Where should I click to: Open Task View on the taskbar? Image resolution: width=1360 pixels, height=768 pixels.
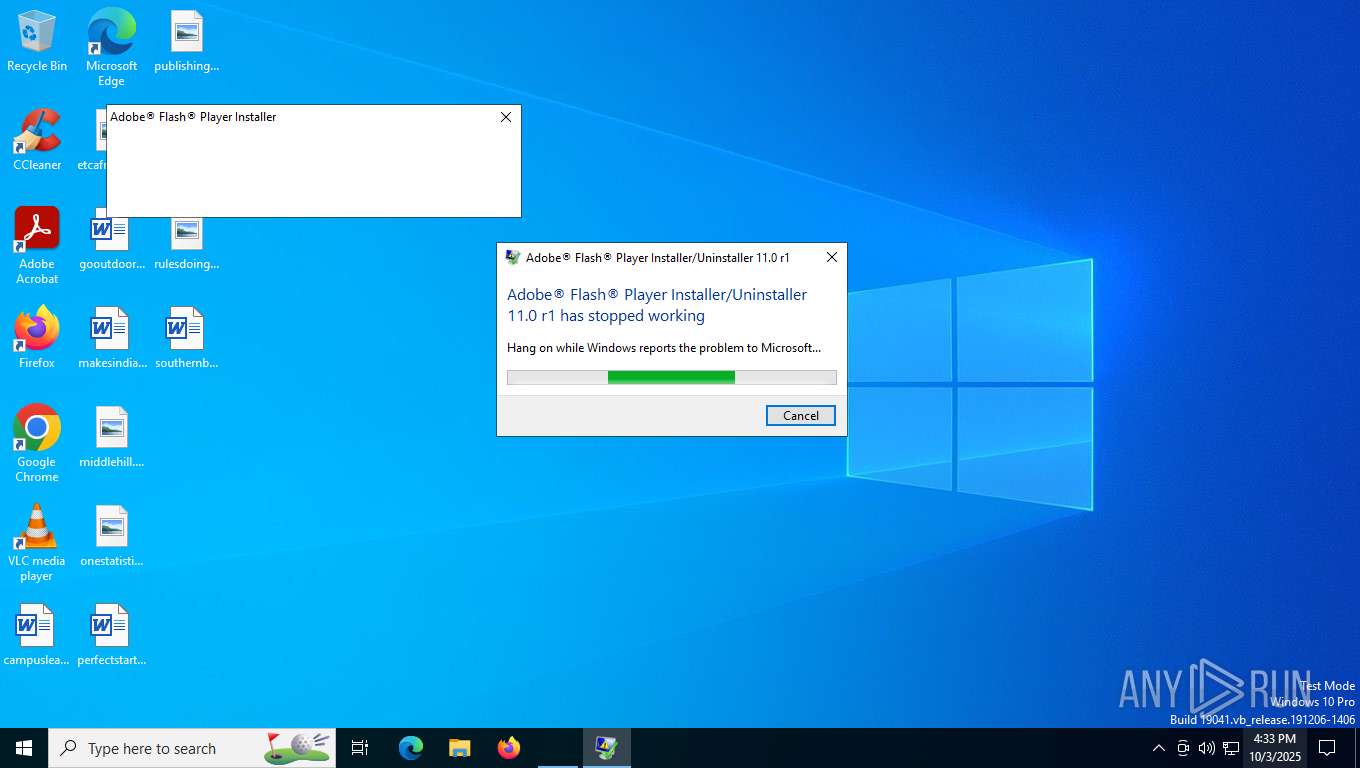(360, 748)
